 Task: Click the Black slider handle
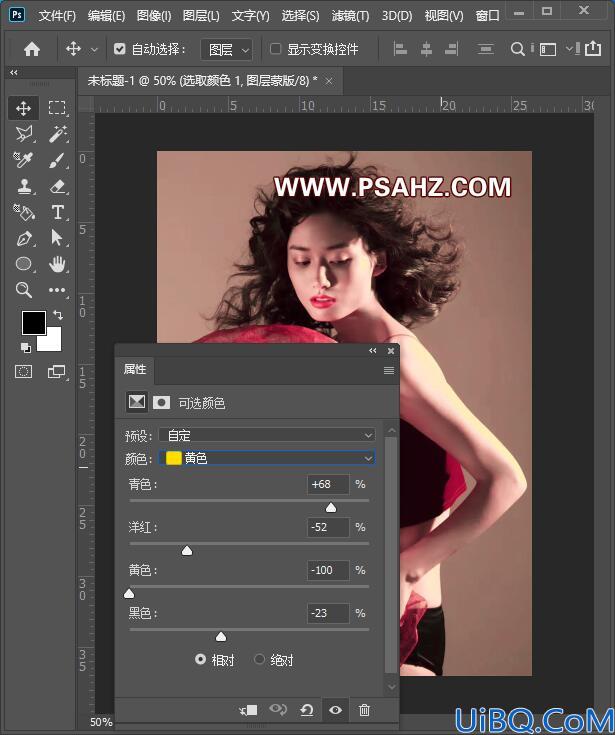click(x=221, y=637)
